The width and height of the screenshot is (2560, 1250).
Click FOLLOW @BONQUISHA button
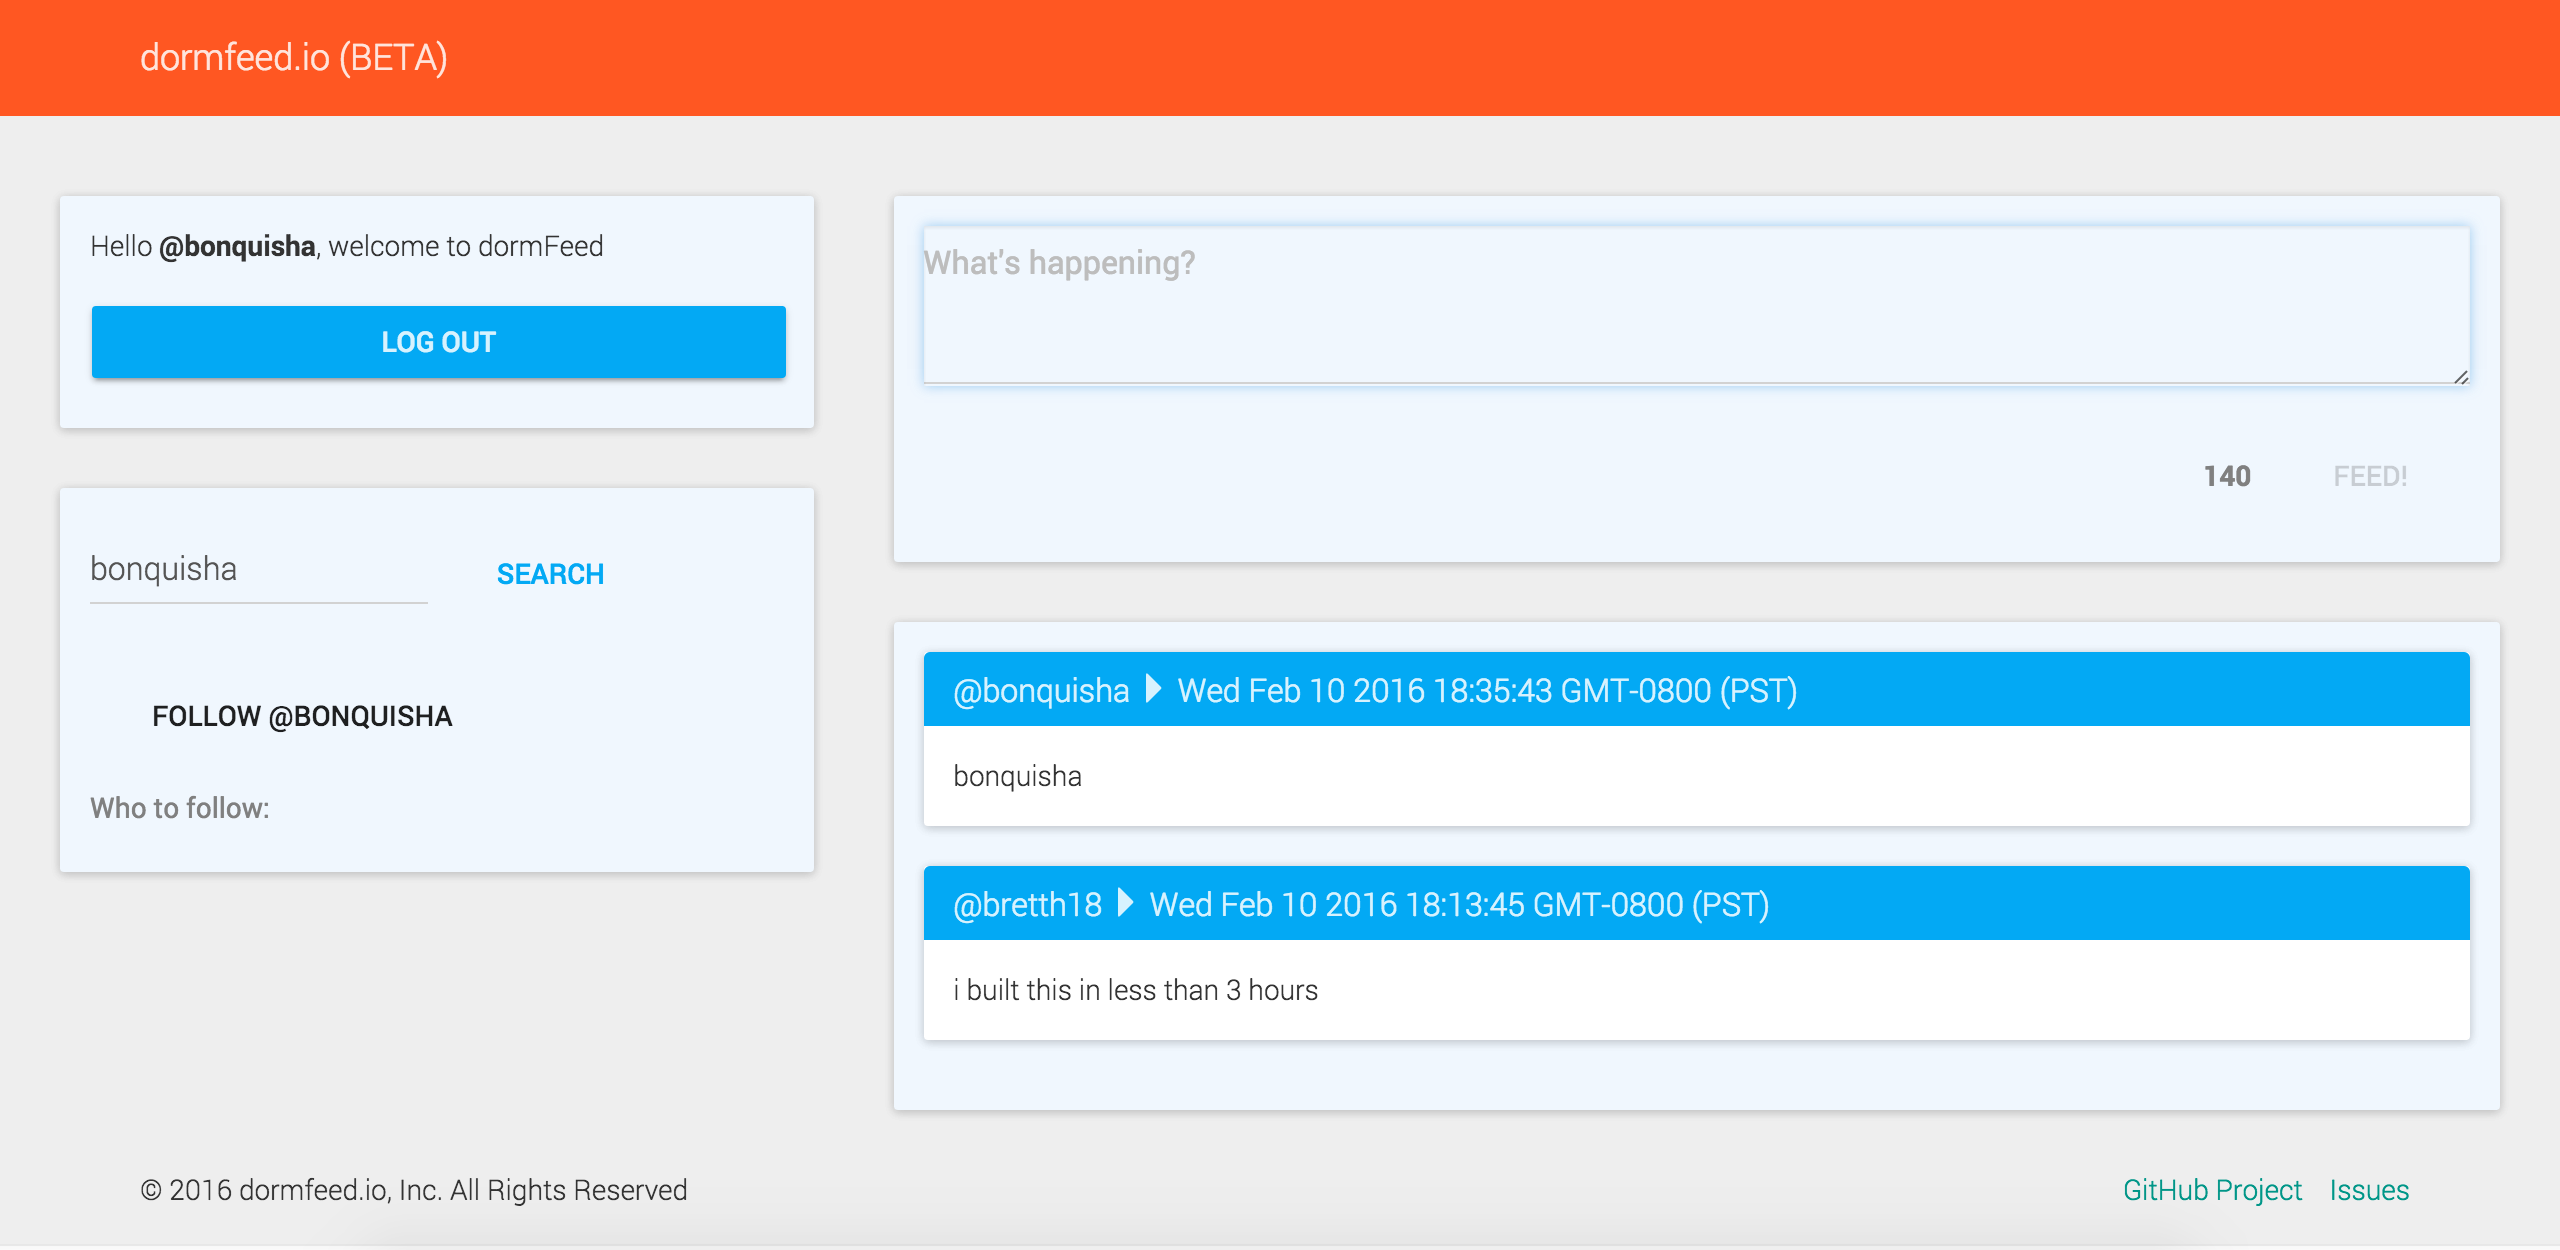click(x=302, y=716)
